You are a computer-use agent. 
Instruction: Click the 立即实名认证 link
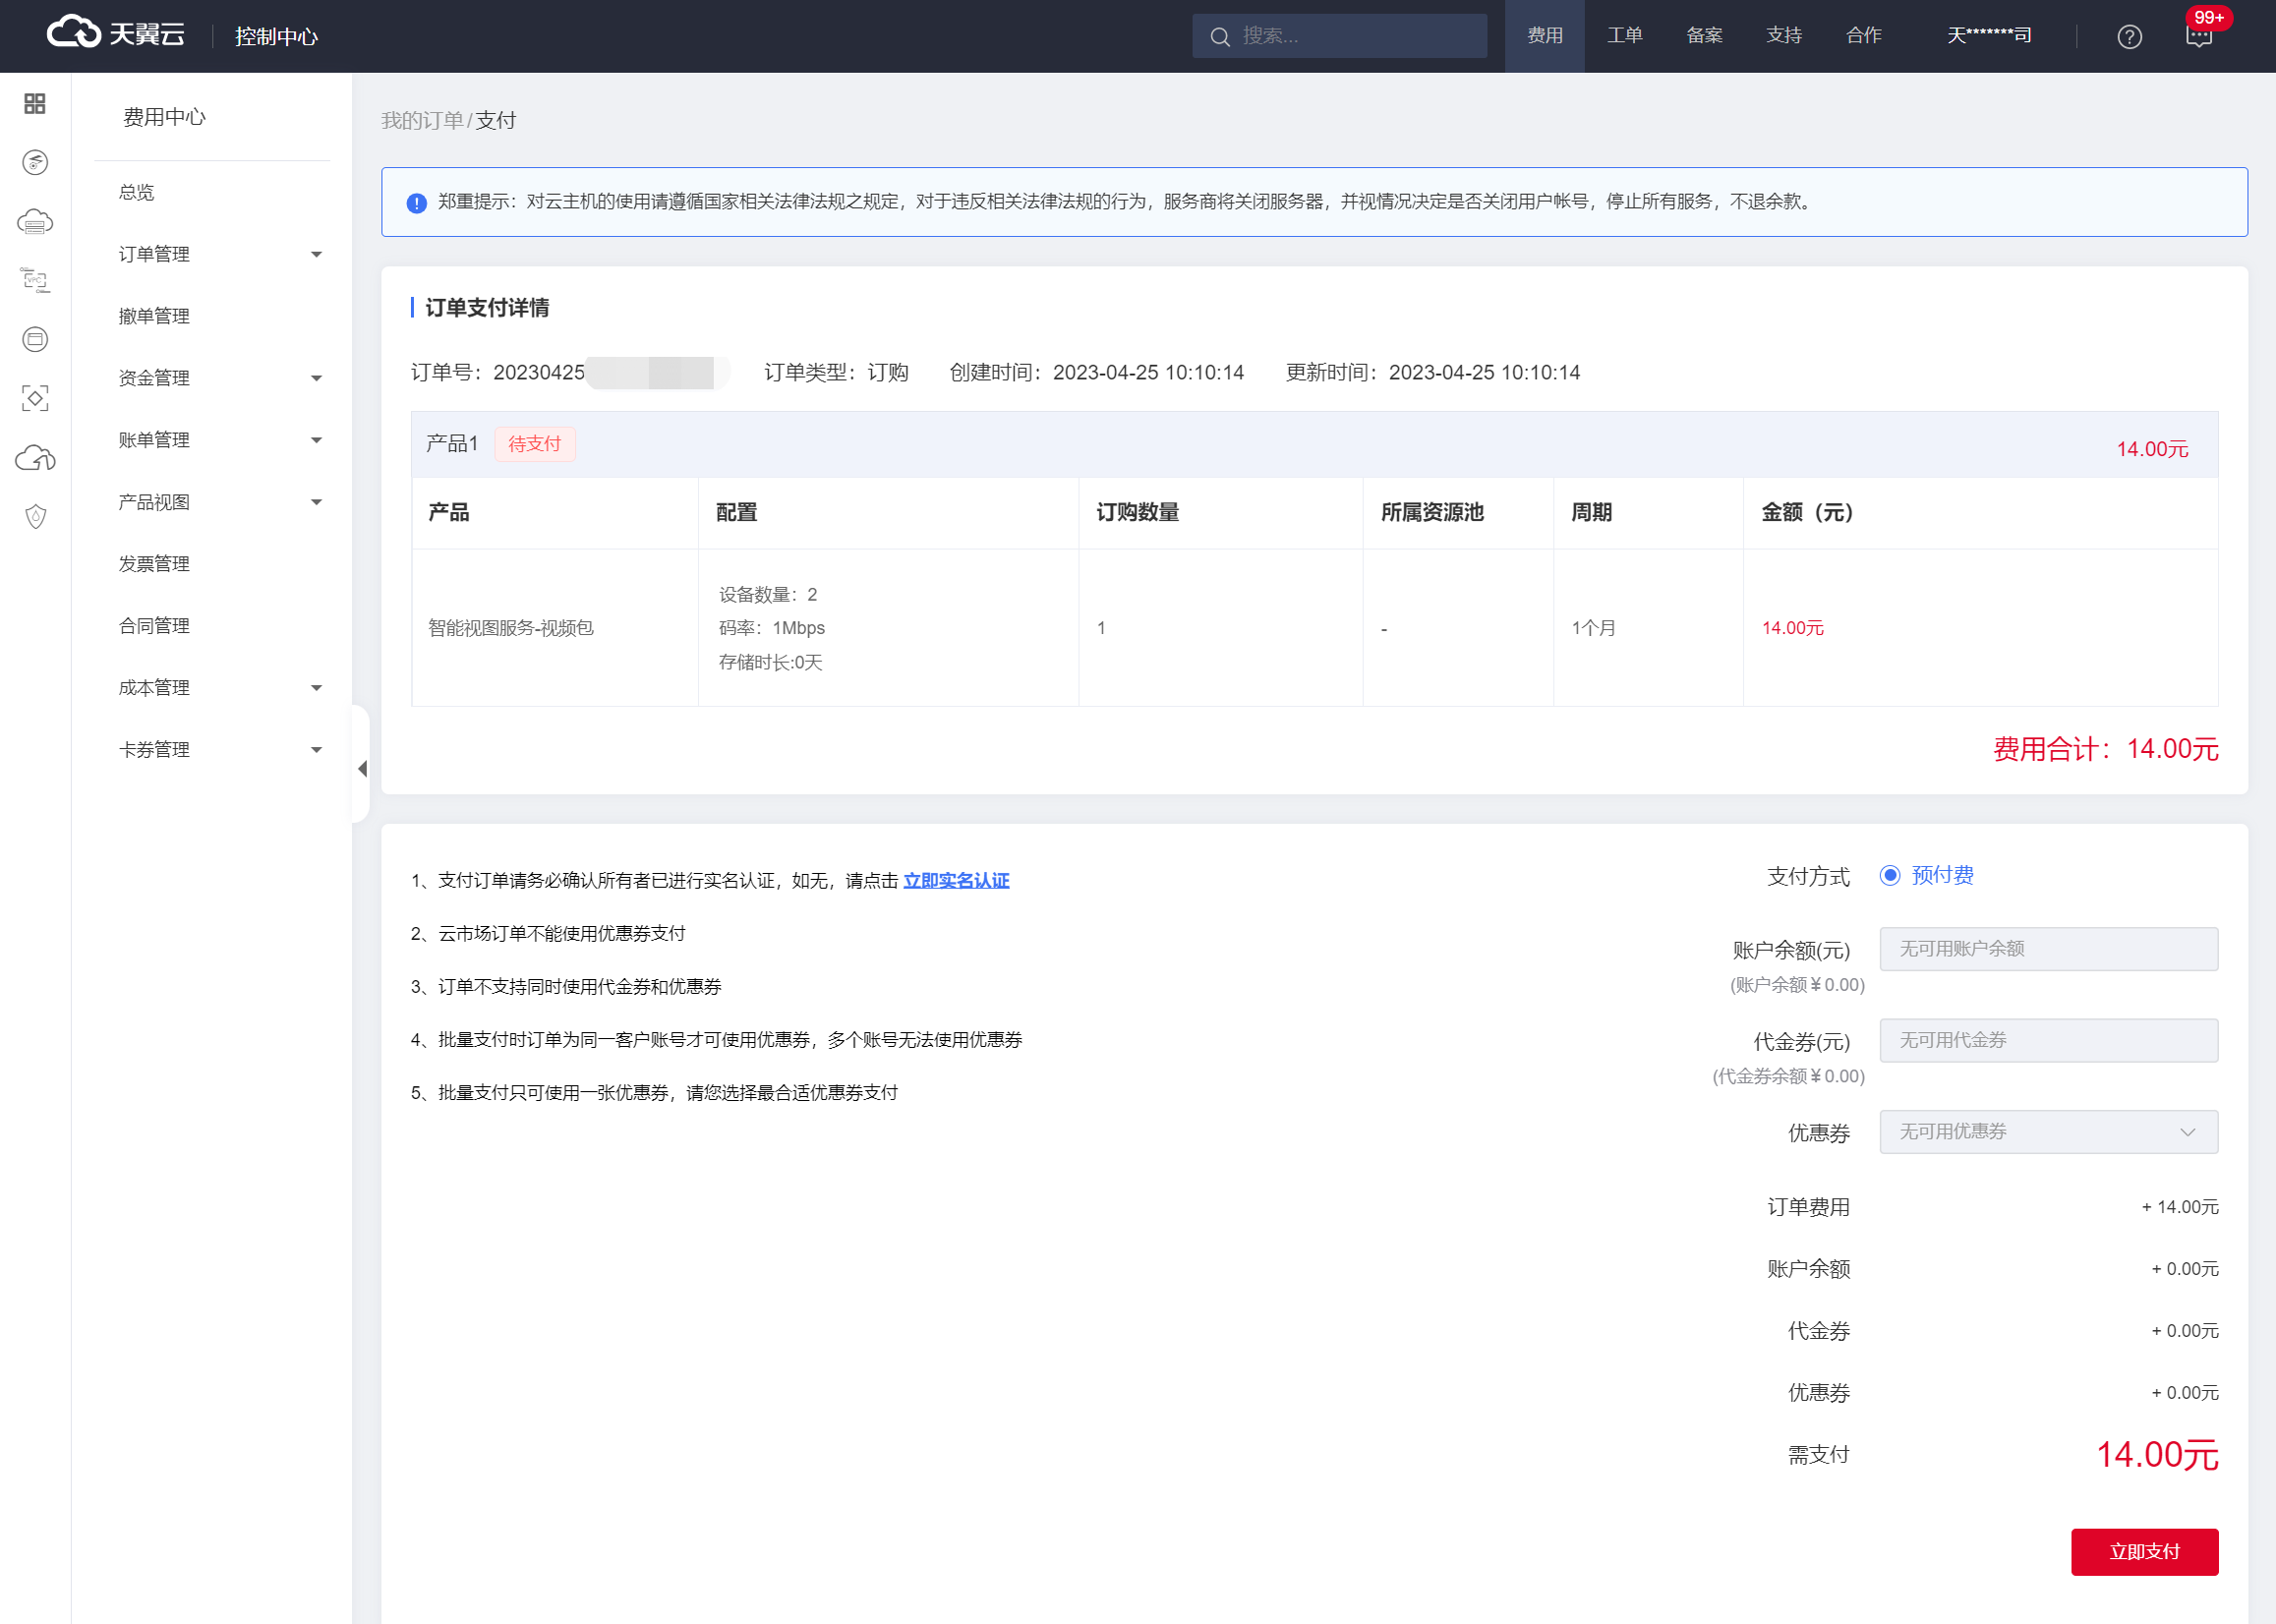tap(955, 880)
